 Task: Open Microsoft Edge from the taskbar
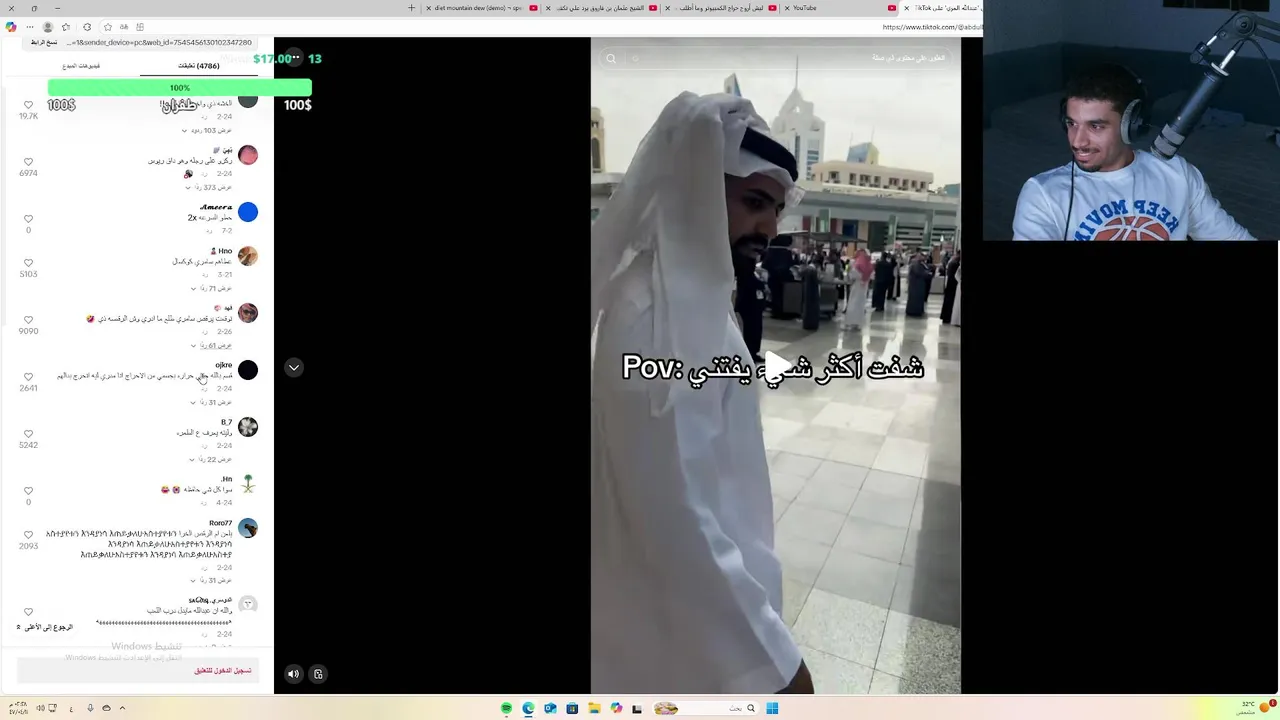pos(528,708)
